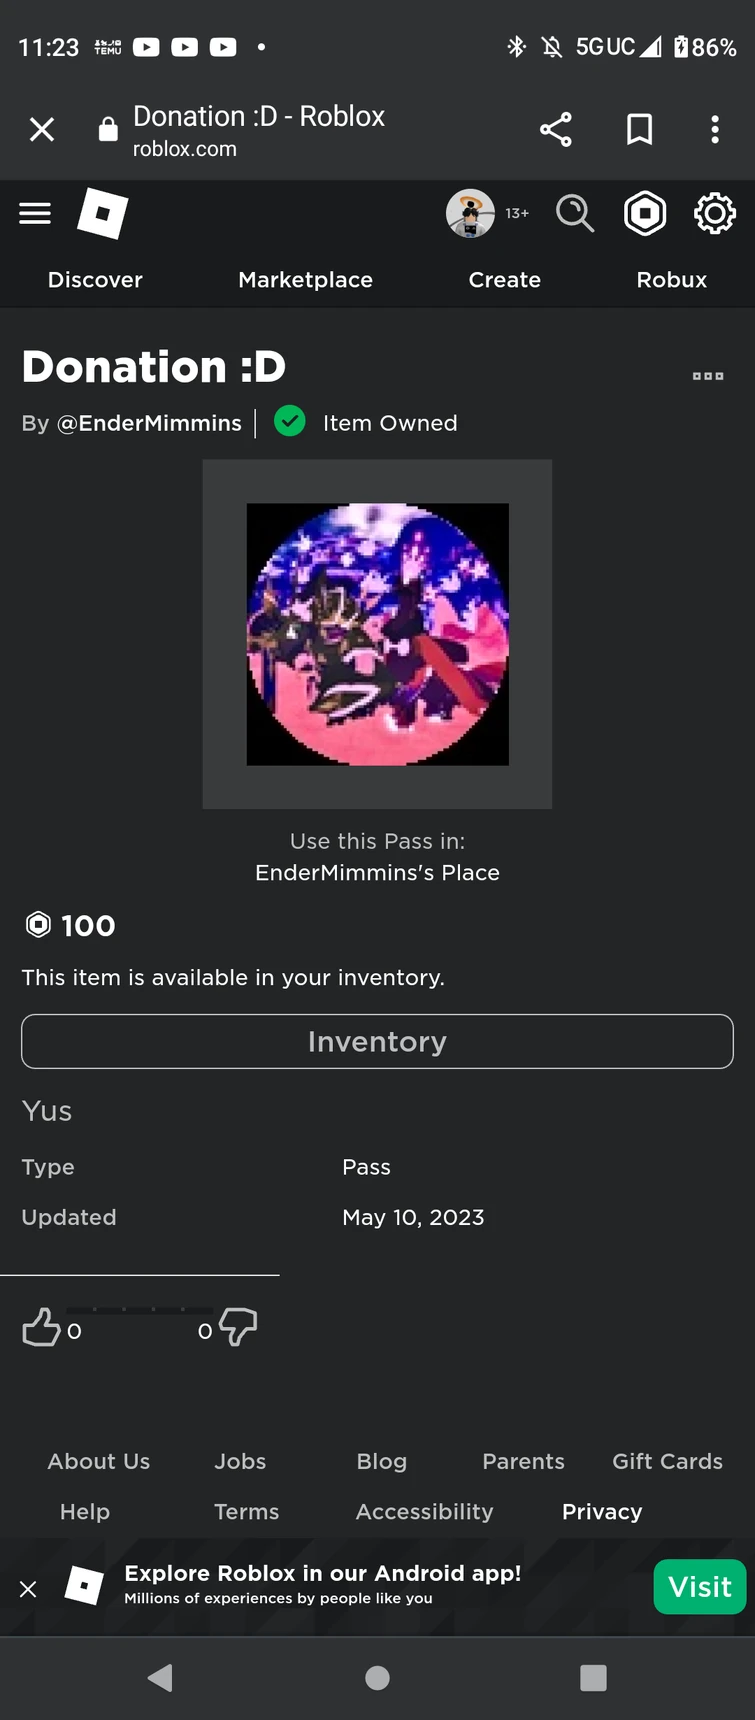Image resolution: width=755 pixels, height=1720 pixels.
Task: Open the EnderMimmins's Place link
Action: tap(377, 872)
